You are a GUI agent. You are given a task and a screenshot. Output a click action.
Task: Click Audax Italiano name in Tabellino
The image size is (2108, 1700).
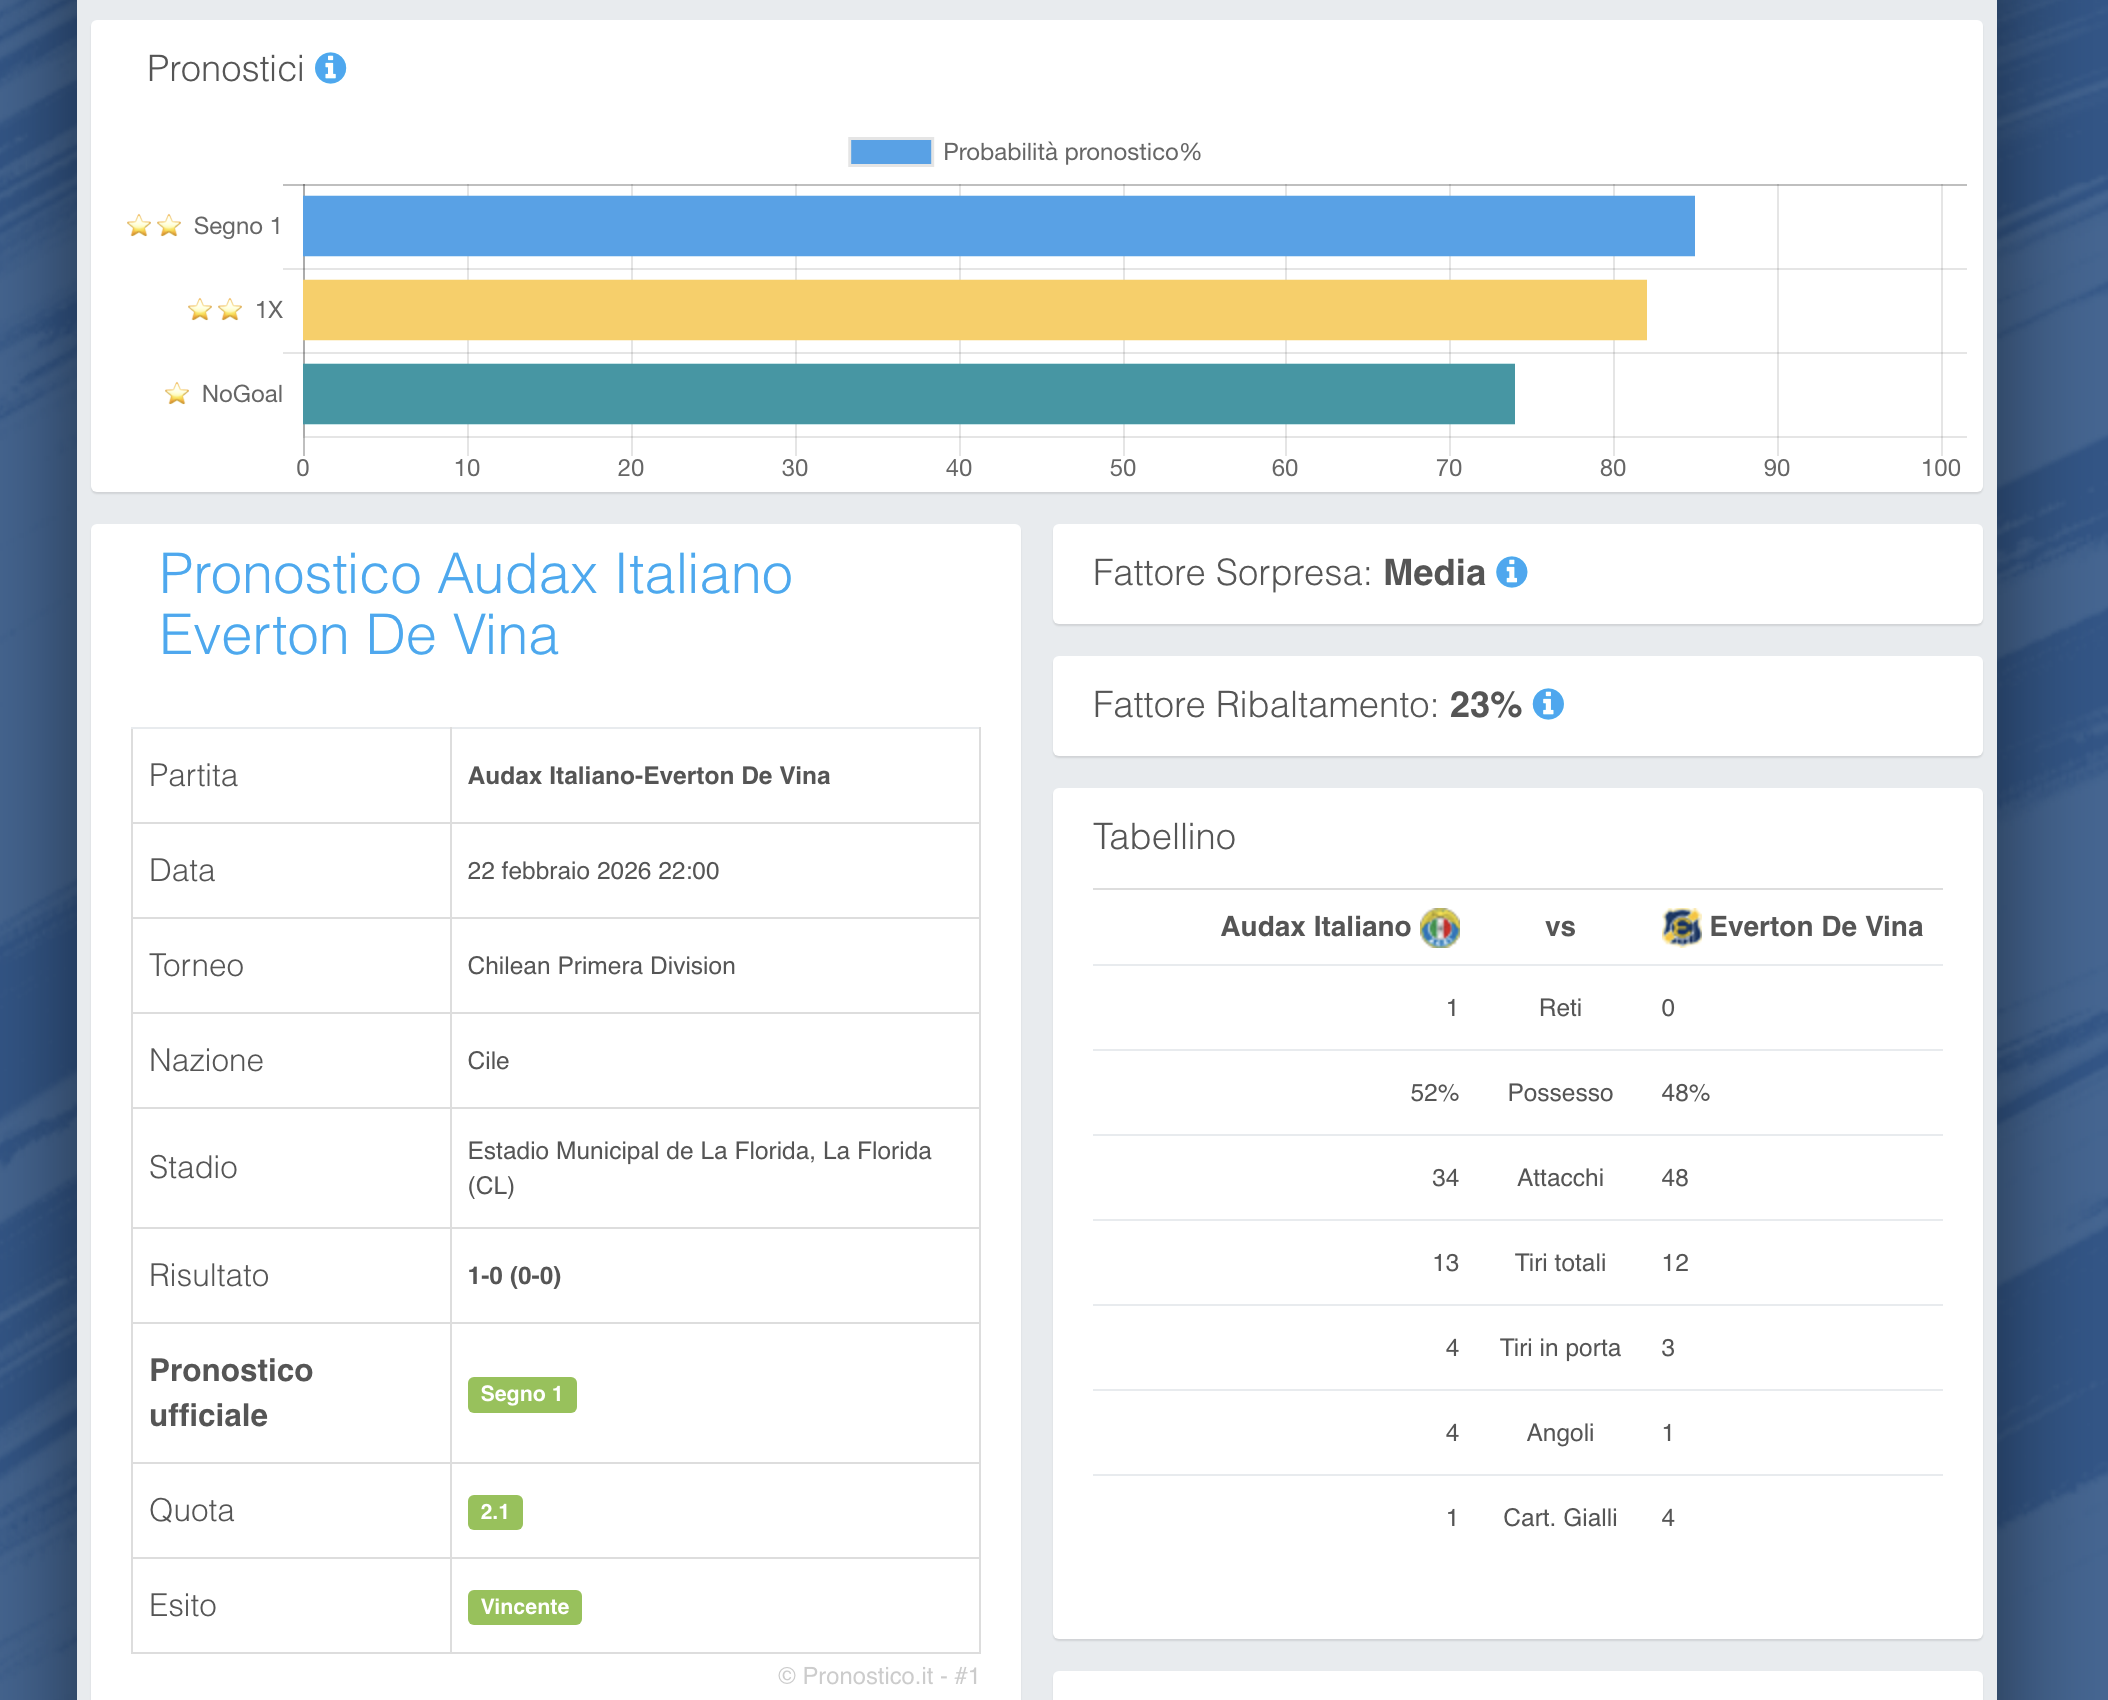(x=1315, y=927)
